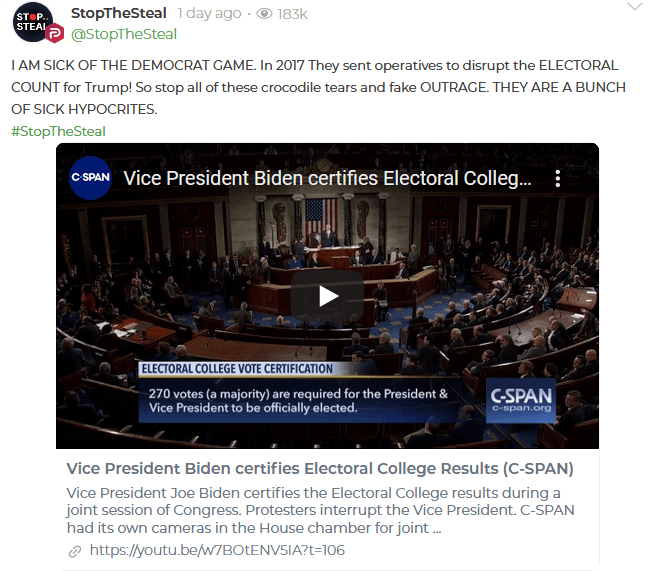Click the eye views icon
Screen dimensions: 654x571
[265, 14]
